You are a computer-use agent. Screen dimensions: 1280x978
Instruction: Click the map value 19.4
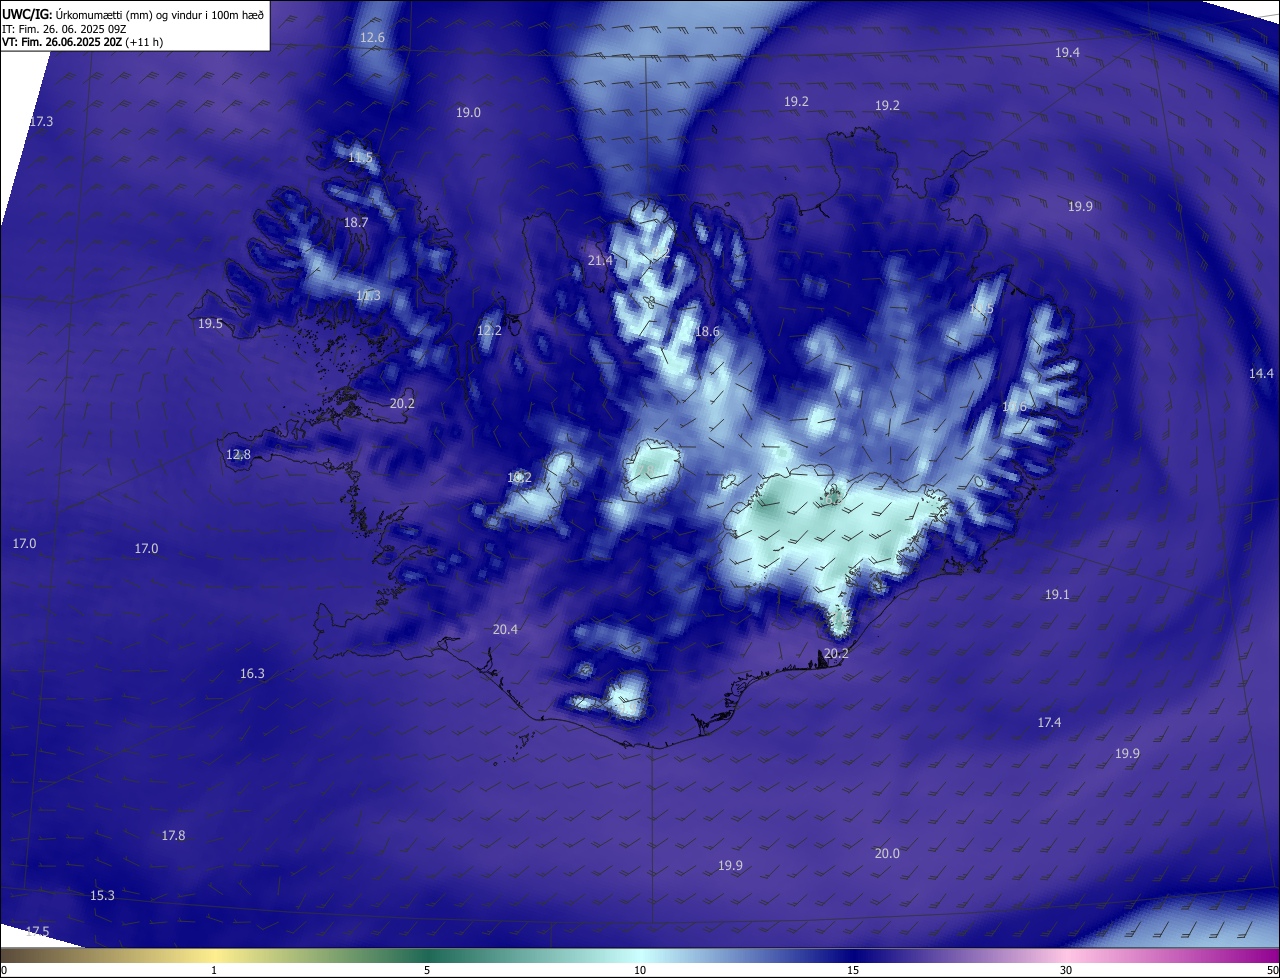click(1067, 52)
